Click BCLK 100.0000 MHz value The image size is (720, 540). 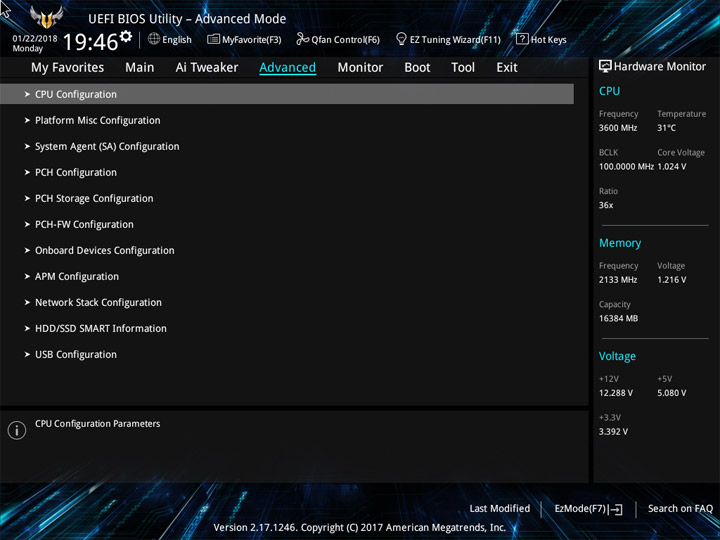point(626,166)
